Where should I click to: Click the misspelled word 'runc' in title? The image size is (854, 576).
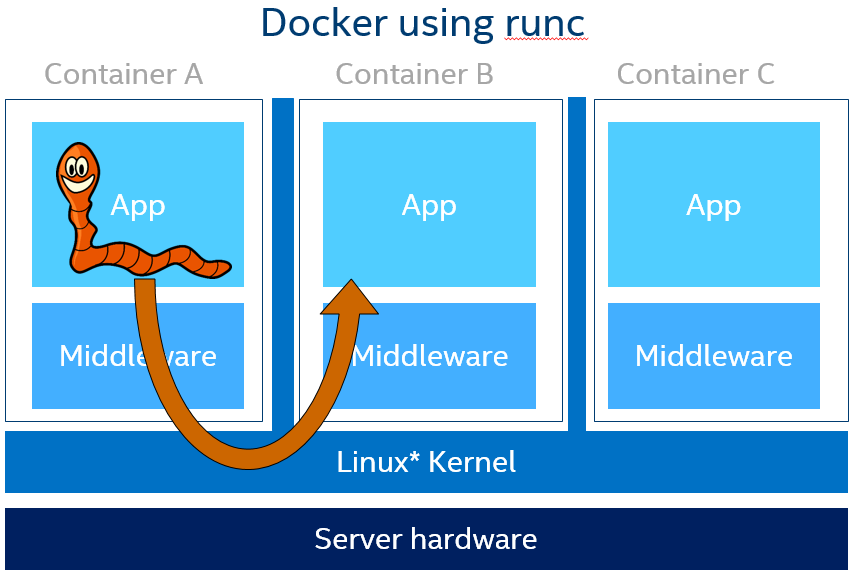coord(544,23)
